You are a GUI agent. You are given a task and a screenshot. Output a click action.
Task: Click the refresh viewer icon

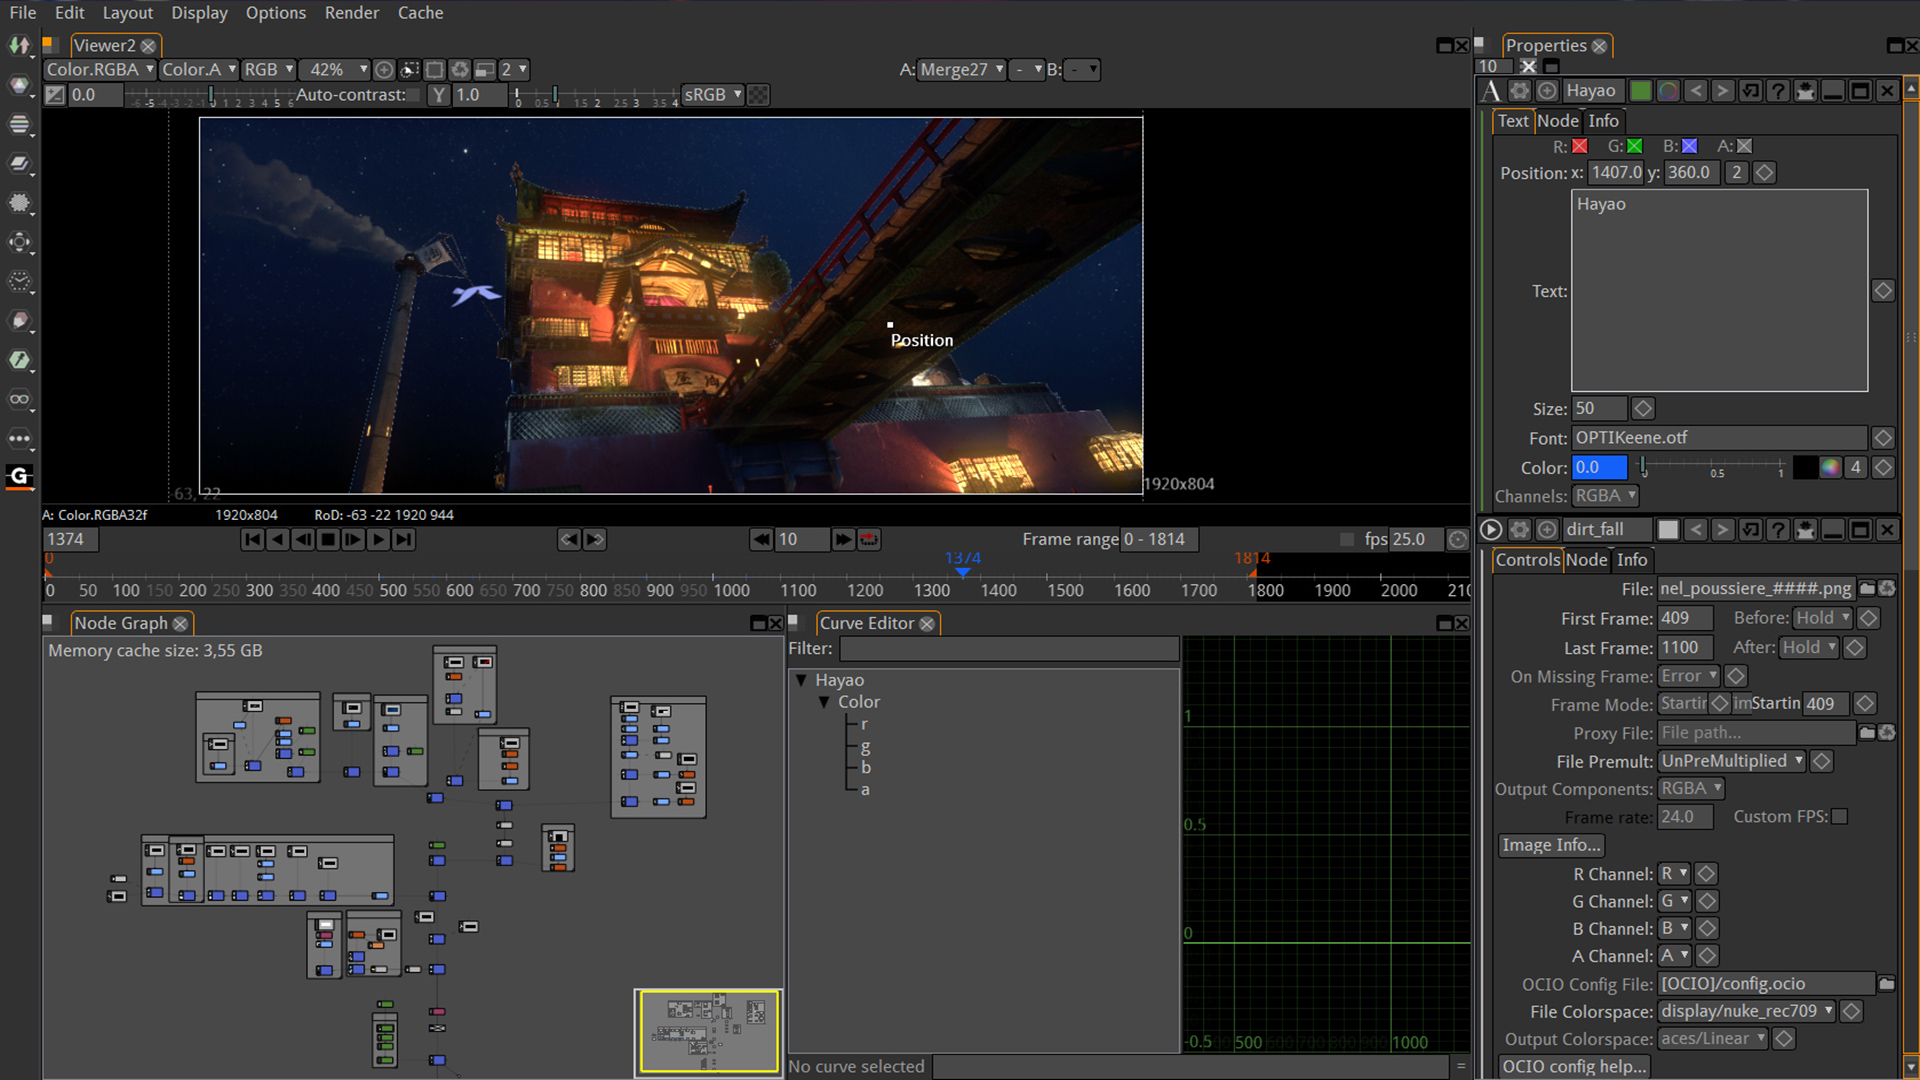[x=460, y=70]
